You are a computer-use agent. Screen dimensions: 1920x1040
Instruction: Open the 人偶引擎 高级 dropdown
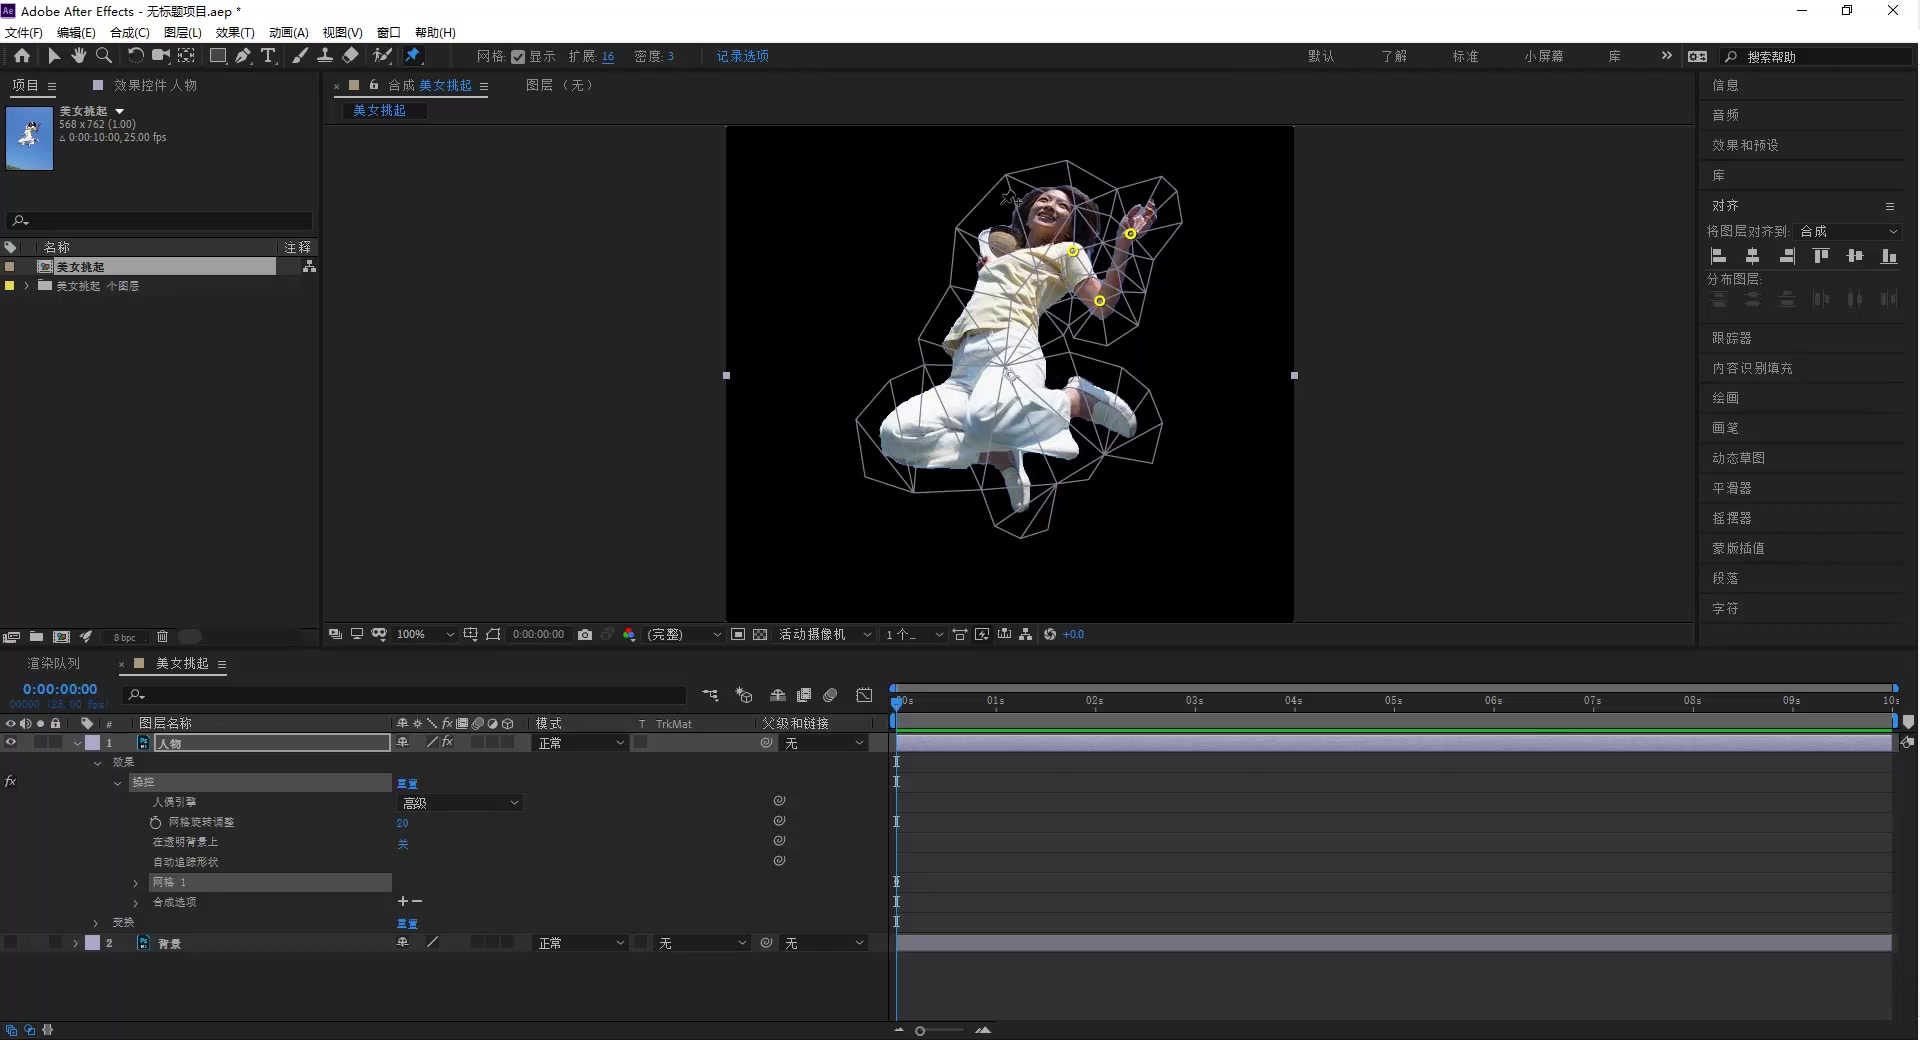[x=460, y=802]
